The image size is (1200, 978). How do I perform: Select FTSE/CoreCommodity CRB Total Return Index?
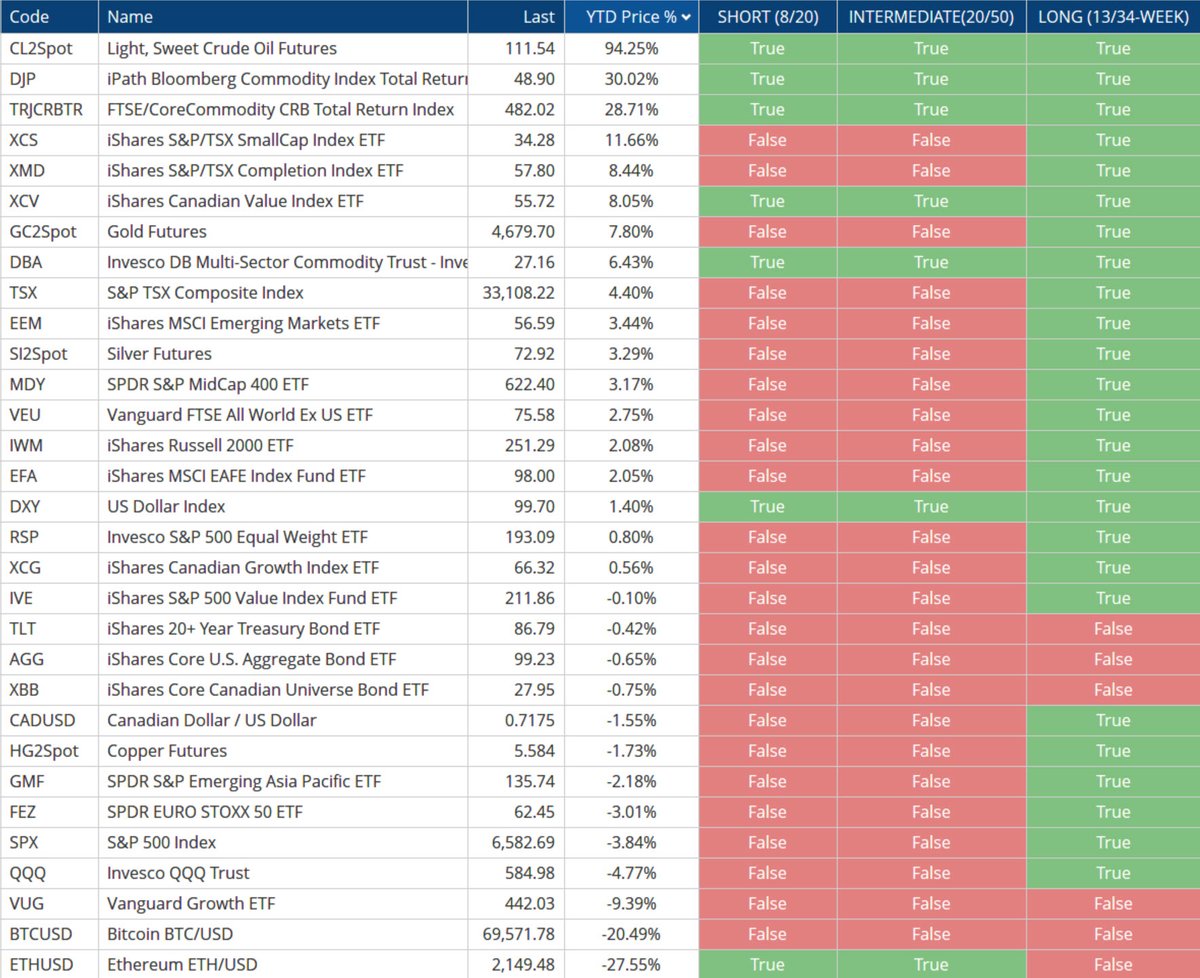click(283, 109)
